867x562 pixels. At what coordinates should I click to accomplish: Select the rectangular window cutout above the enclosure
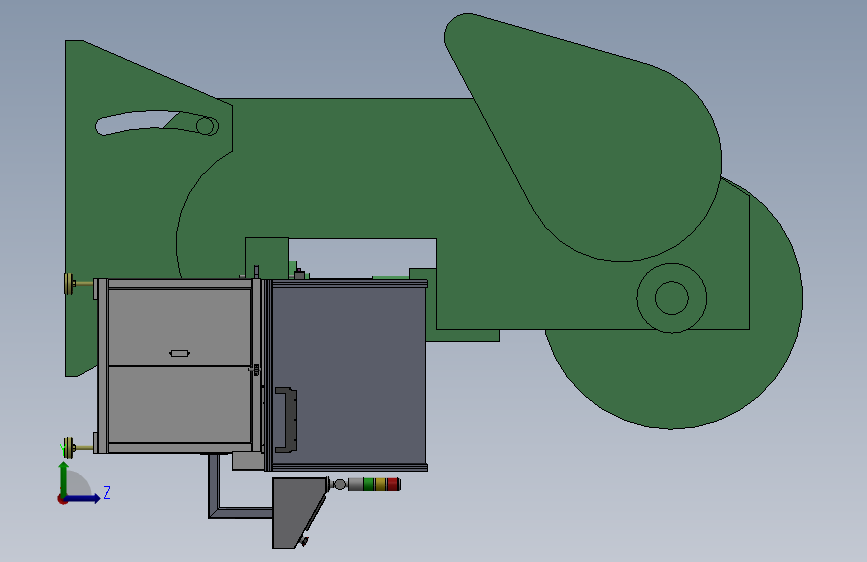362,258
